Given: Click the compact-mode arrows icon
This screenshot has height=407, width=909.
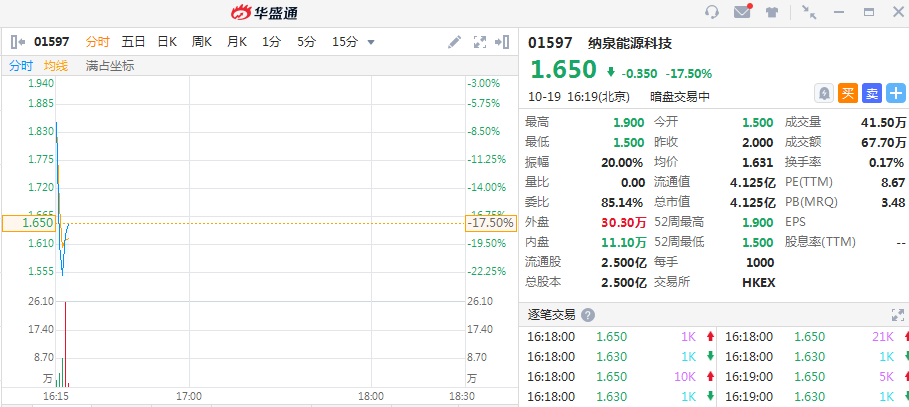Looking at the screenshot, I should 809,12.
